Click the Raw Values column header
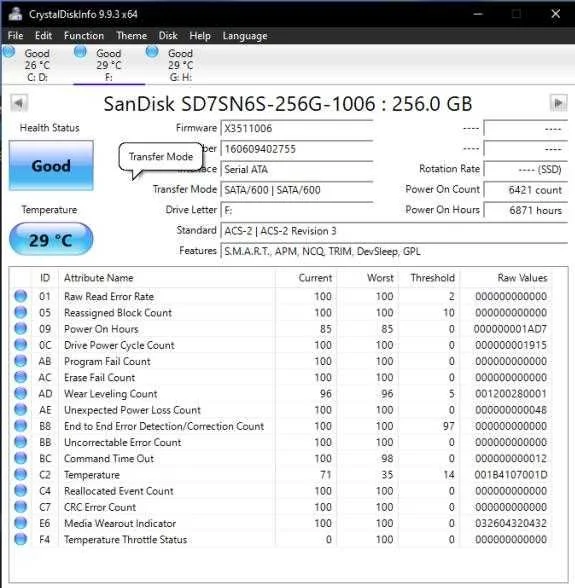 coord(506,278)
